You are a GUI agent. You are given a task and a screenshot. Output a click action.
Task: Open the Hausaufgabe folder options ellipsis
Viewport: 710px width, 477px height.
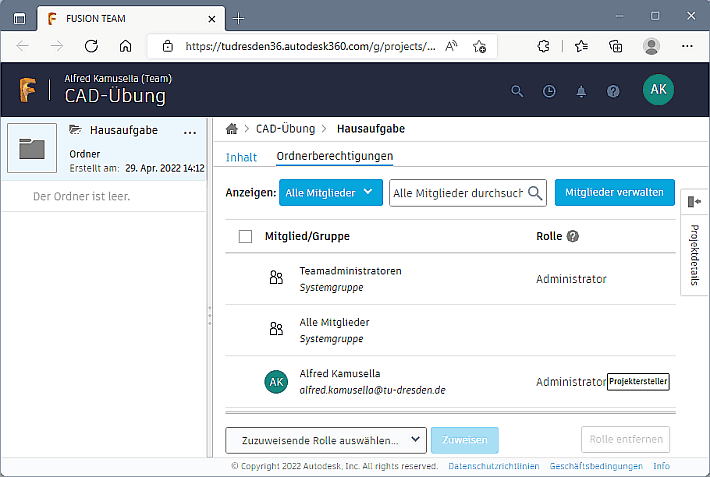[x=190, y=131]
